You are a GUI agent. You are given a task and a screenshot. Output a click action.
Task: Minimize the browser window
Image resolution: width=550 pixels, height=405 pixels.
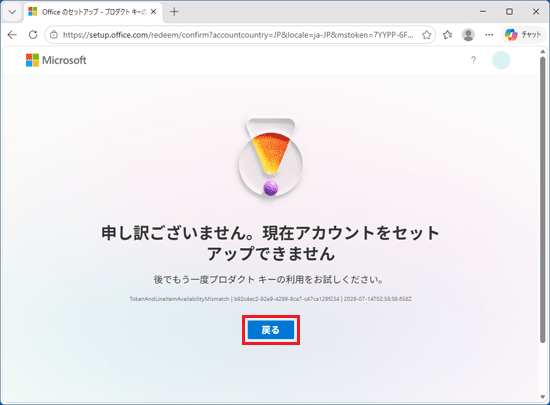tap(483, 12)
